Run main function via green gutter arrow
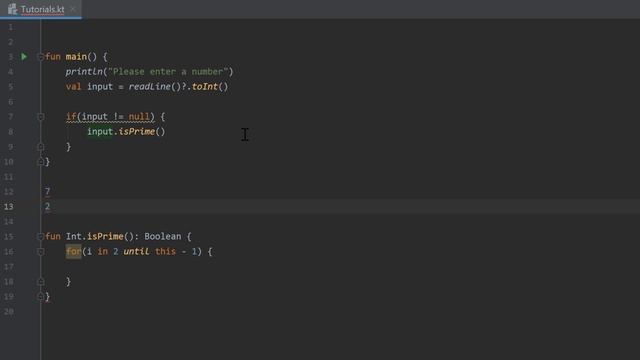Viewport: 640px width, 360px height. point(24,57)
